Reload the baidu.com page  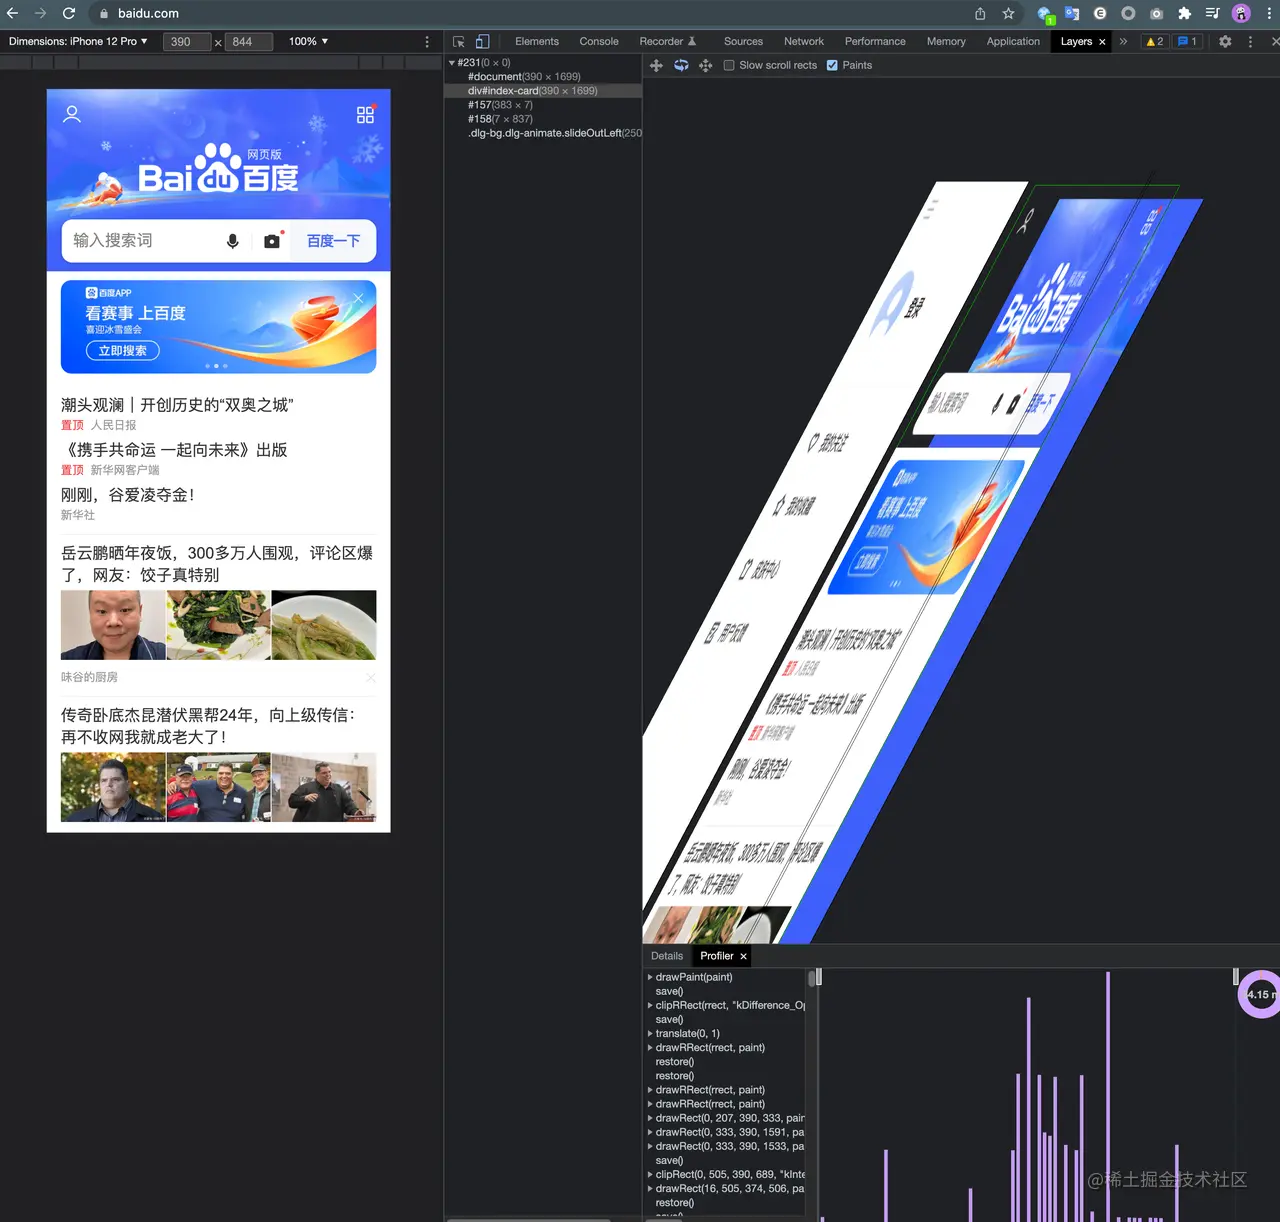[x=69, y=14]
